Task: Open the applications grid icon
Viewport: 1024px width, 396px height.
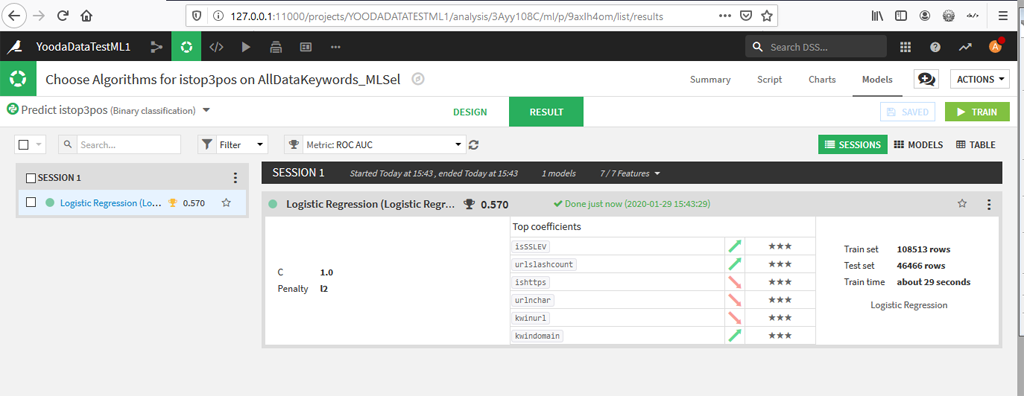Action: pos(905,46)
